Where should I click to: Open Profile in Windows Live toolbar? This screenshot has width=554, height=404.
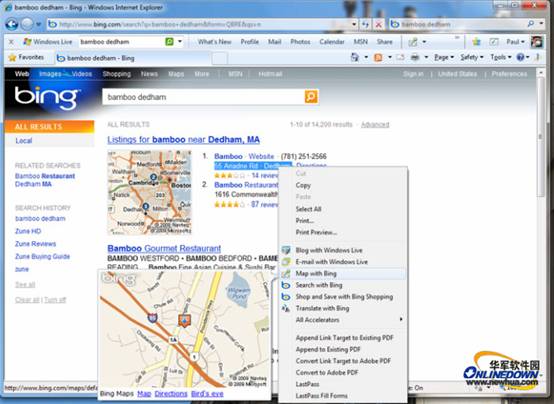pos(249,42)
